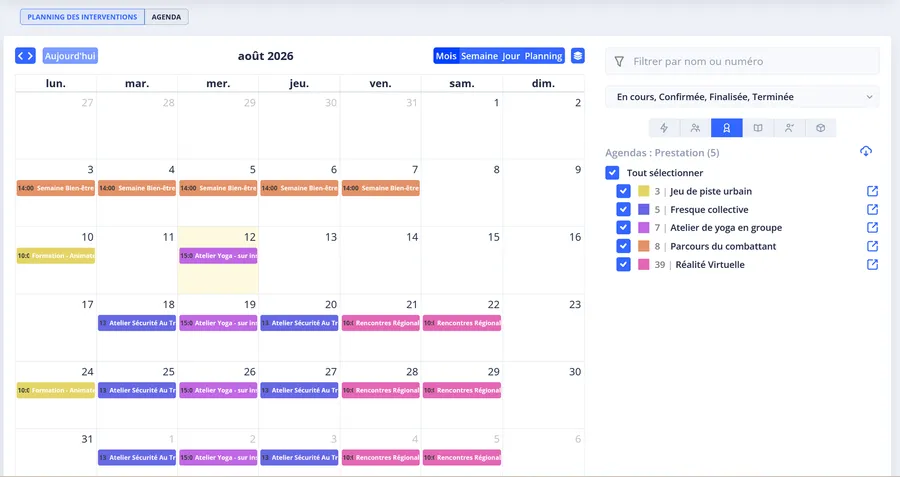Click the day number 15 in the calendar
The image size is (900, 477).
[494, 237]
